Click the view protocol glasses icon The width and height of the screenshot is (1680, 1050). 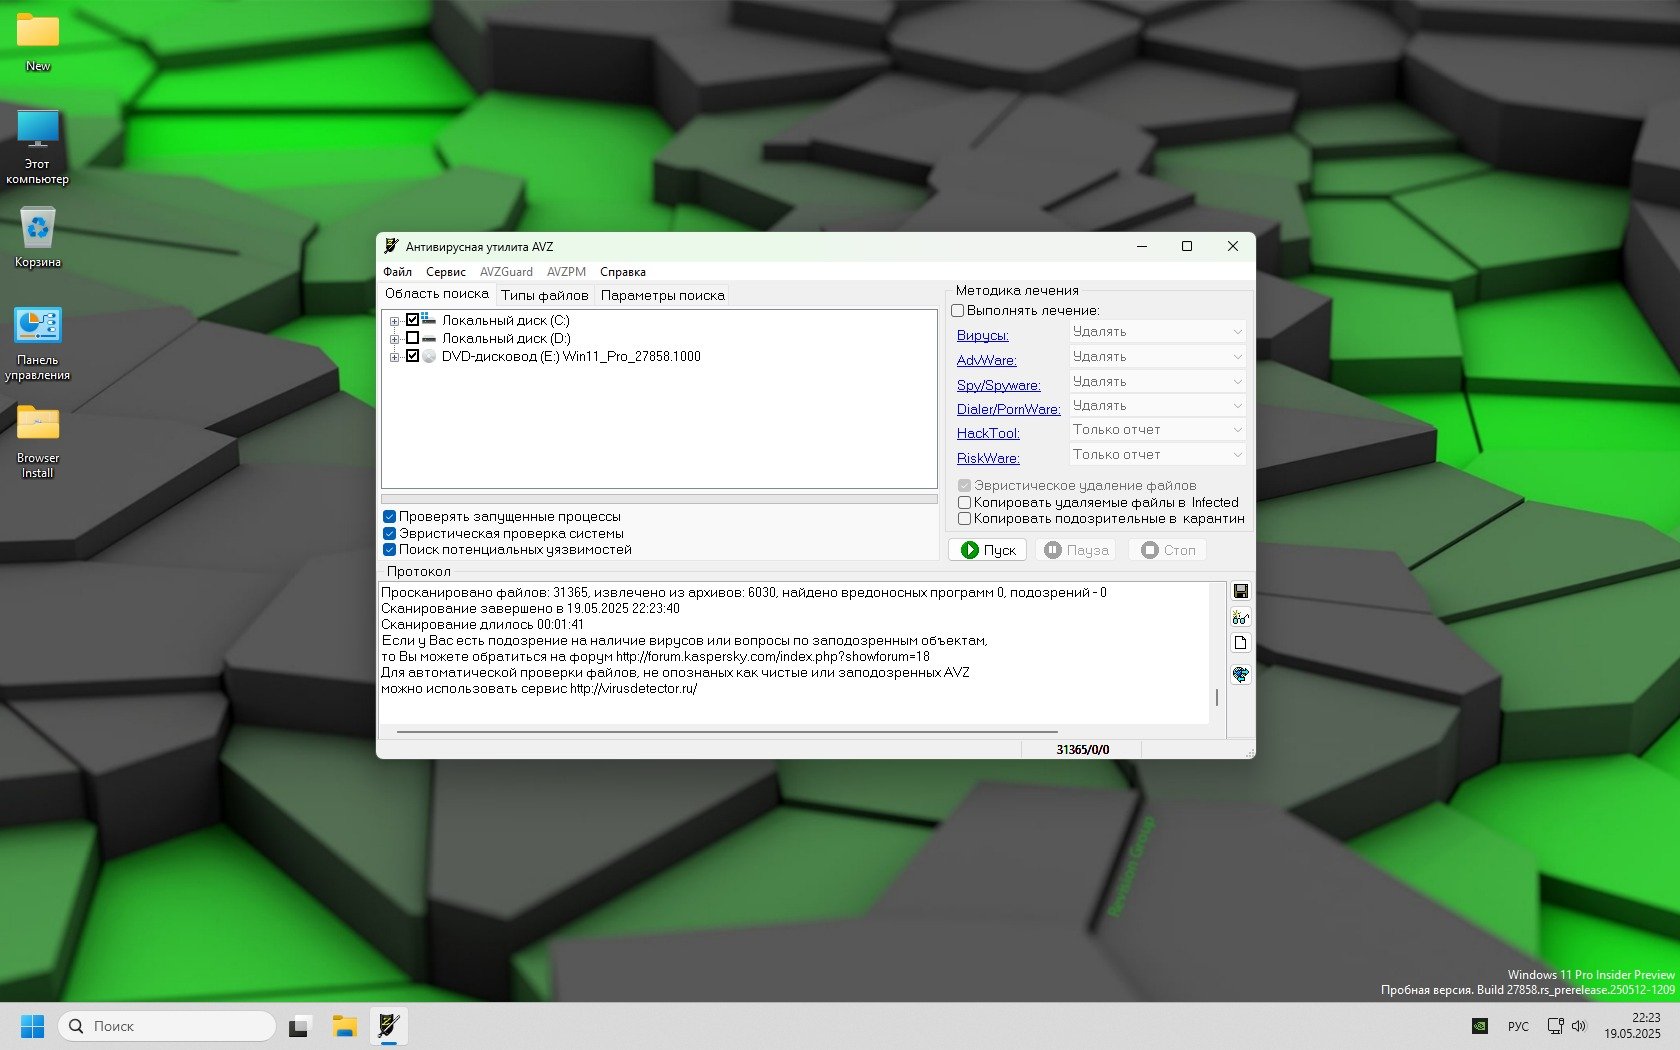[x=1240, y=618]
